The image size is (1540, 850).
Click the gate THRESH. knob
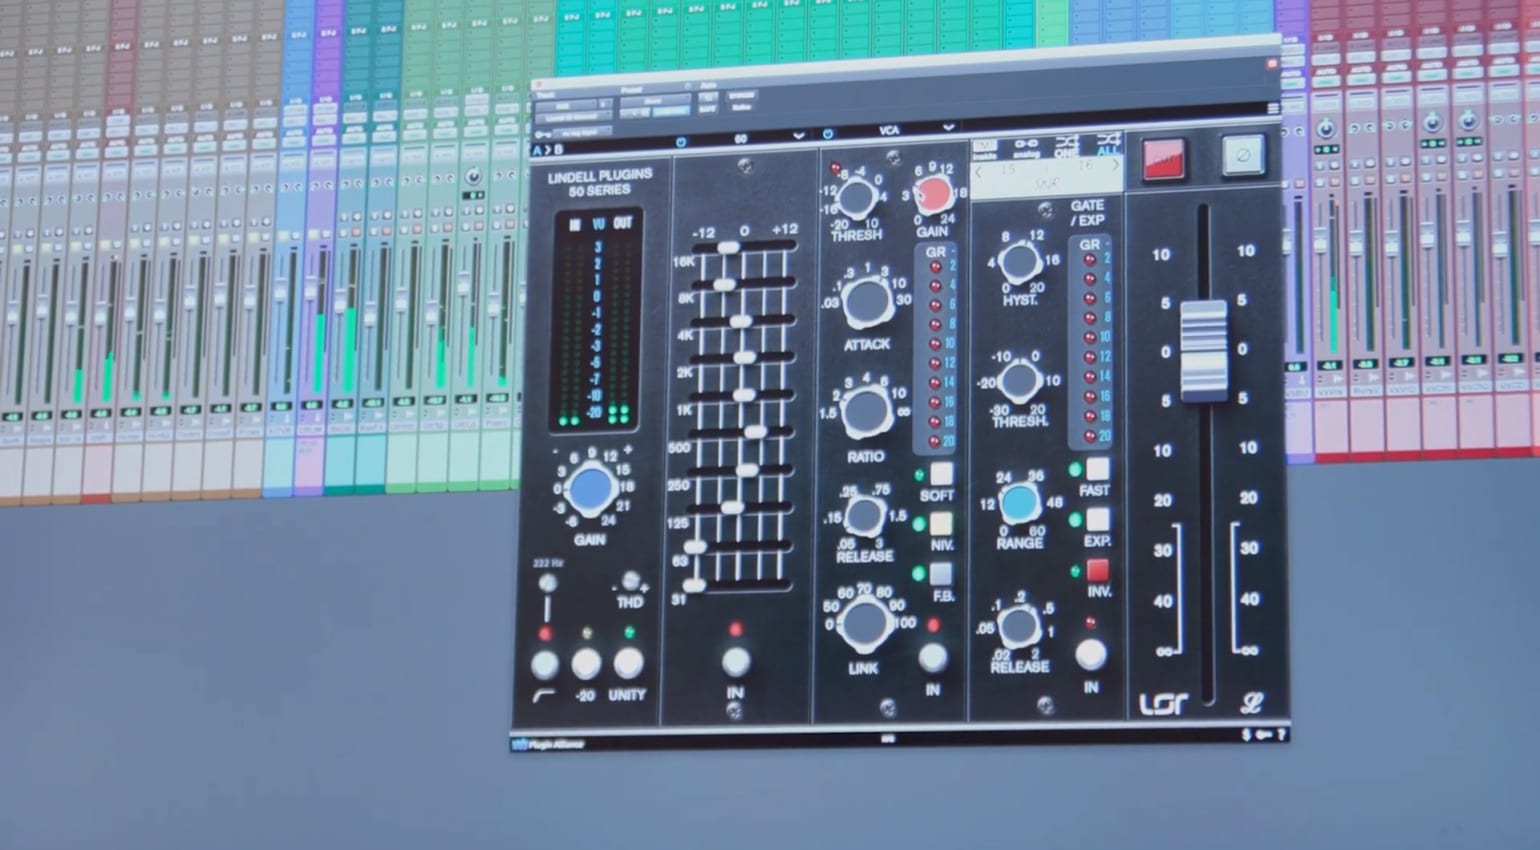click(x=1018, y=381)
